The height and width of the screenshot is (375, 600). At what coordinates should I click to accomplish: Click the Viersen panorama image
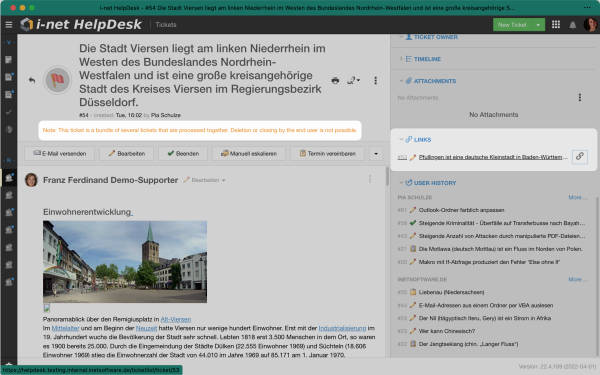point(125,262)
